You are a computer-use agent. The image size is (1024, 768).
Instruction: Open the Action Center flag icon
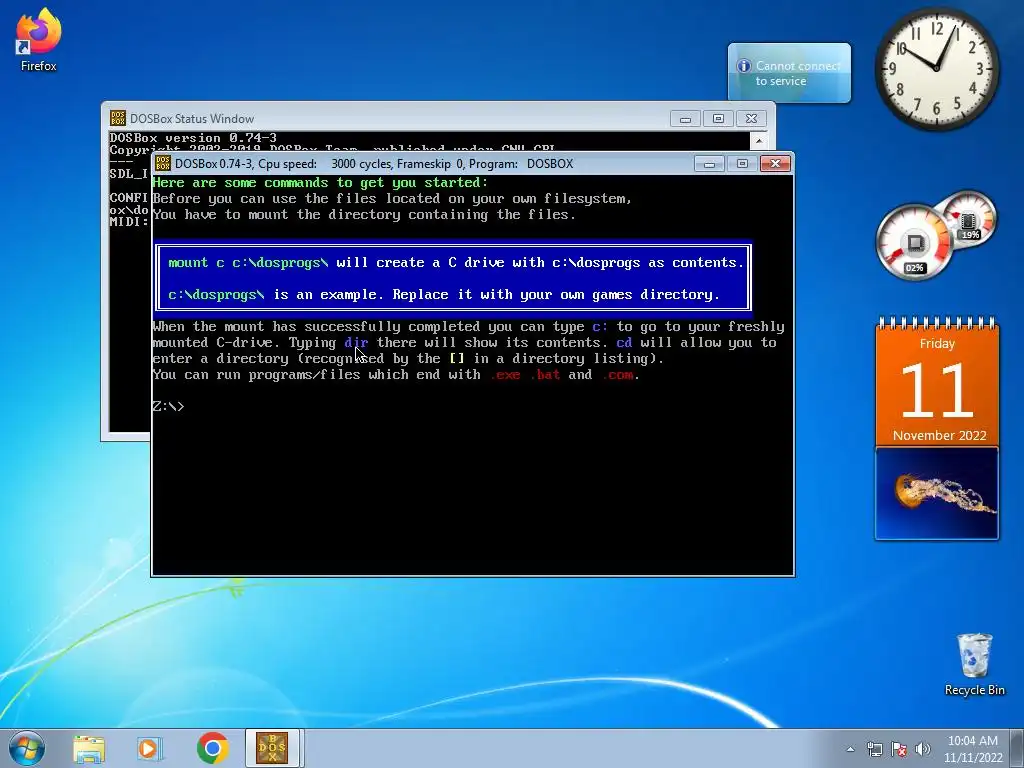click(899, 750)
